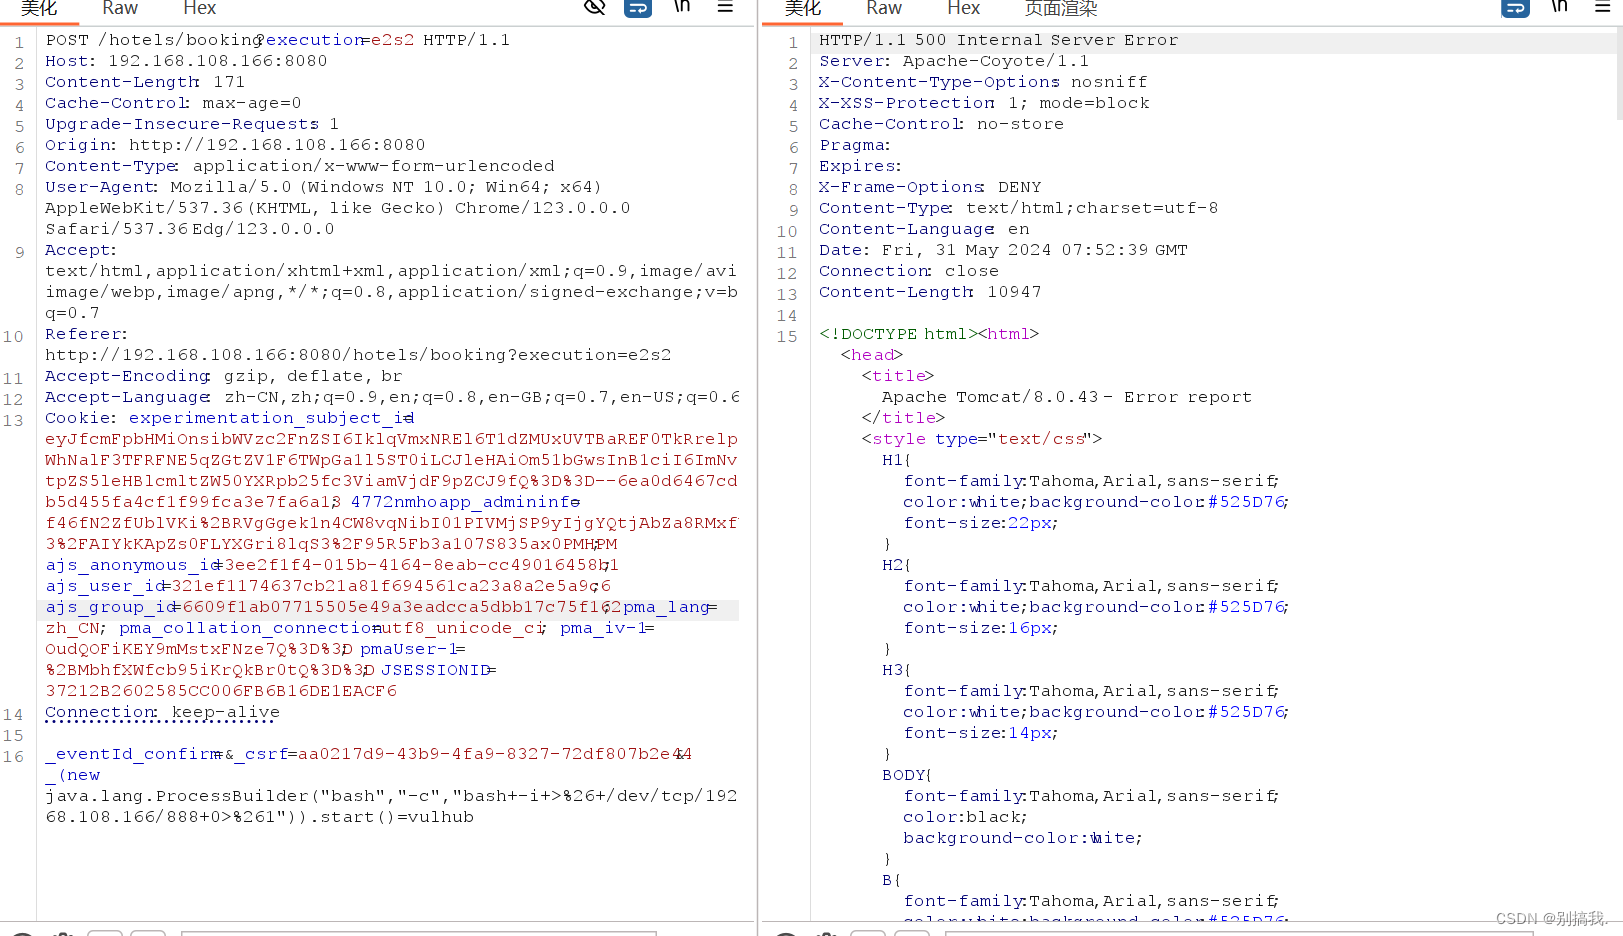The width and height of the screenshot is (1623, 936).
Task: Click the response Cache-Control: no-store header
Action: (x=941, y=124)
